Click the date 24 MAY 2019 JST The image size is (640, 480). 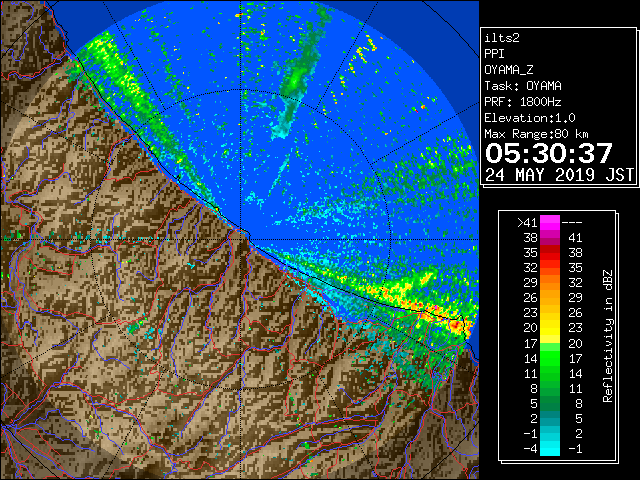click(559, 175)
